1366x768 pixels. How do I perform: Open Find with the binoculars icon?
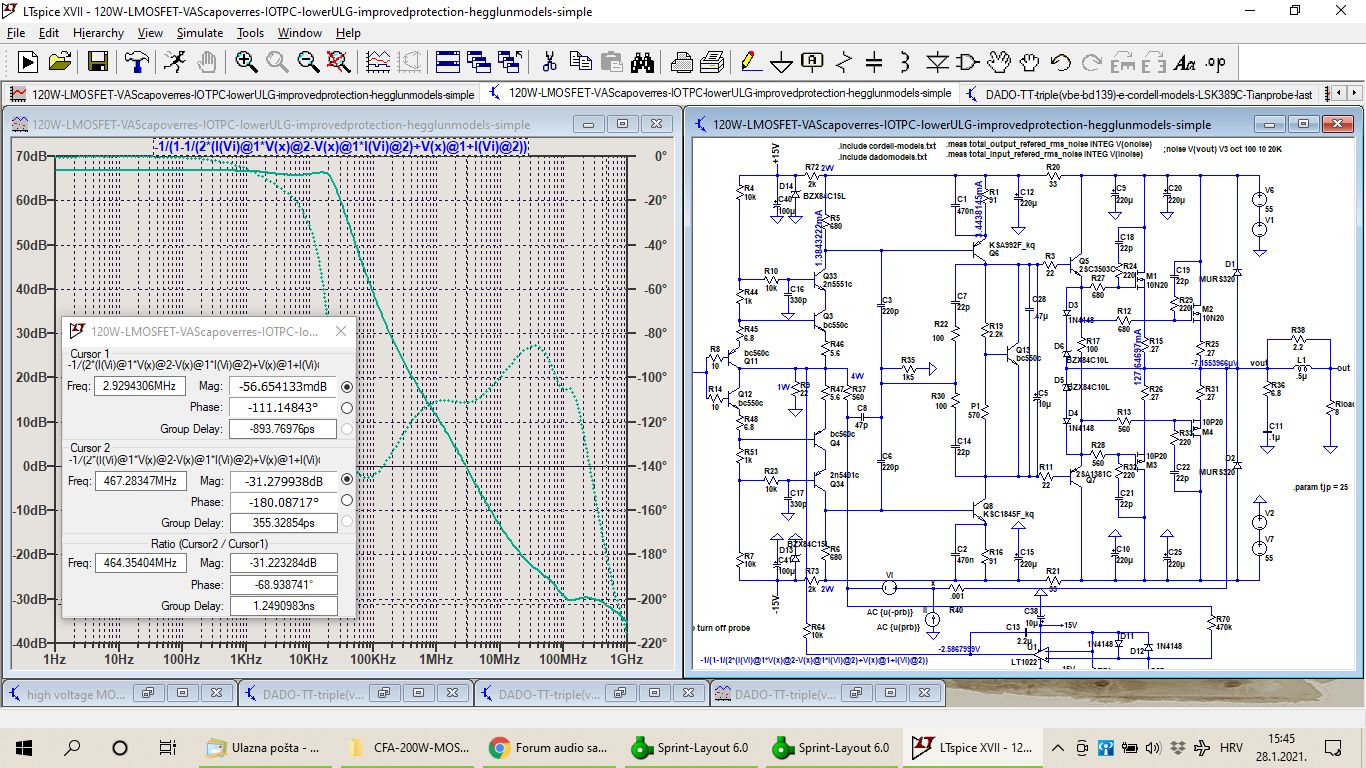[x=642, y=62]
